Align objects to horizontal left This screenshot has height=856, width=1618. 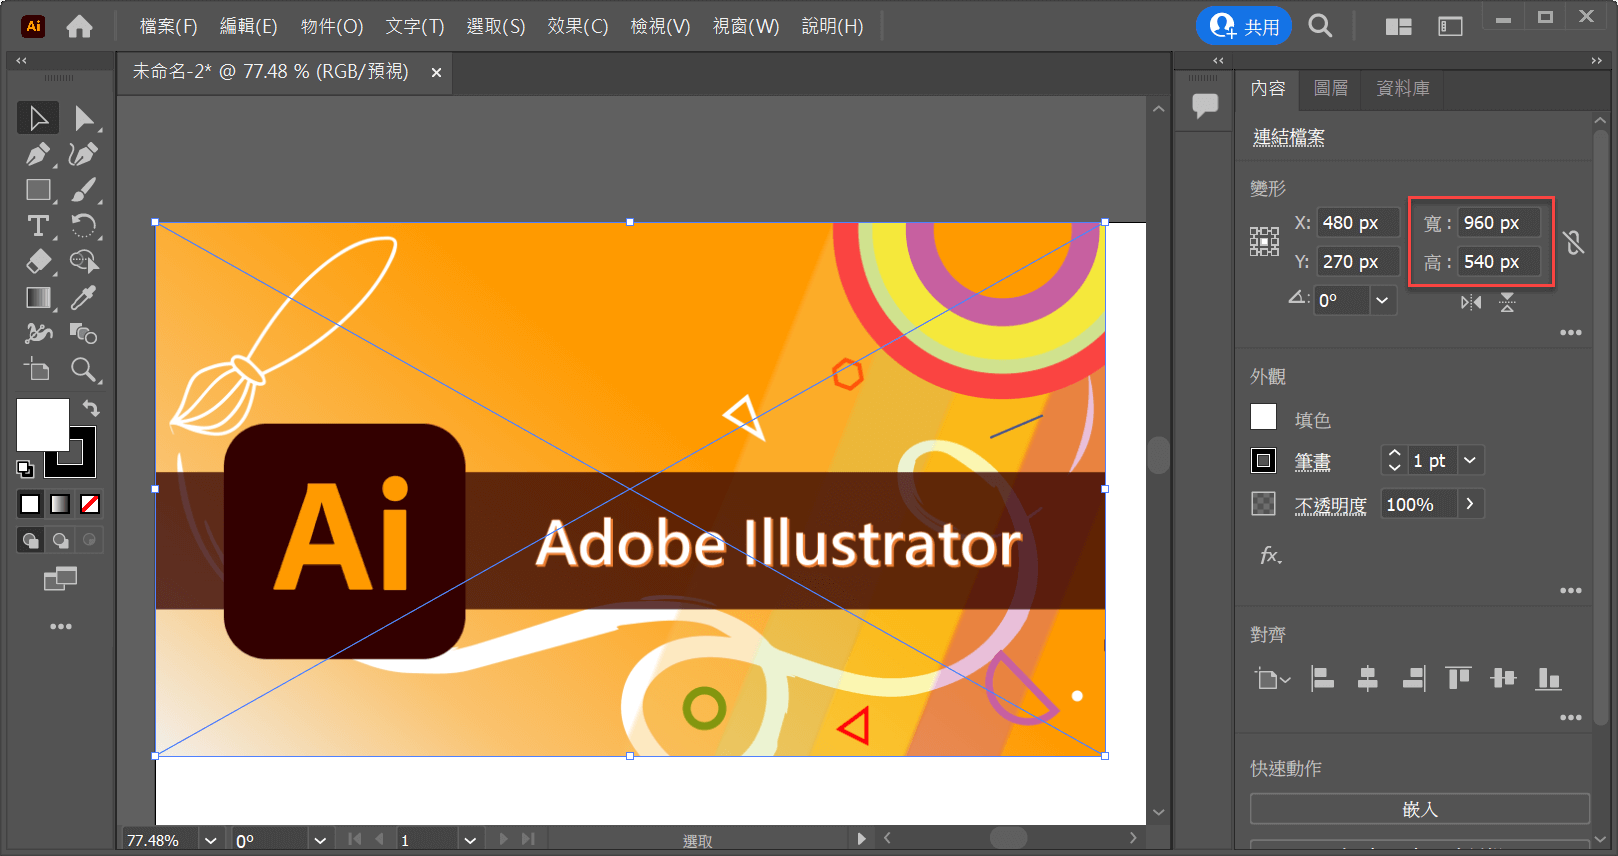pos(1323,678)
